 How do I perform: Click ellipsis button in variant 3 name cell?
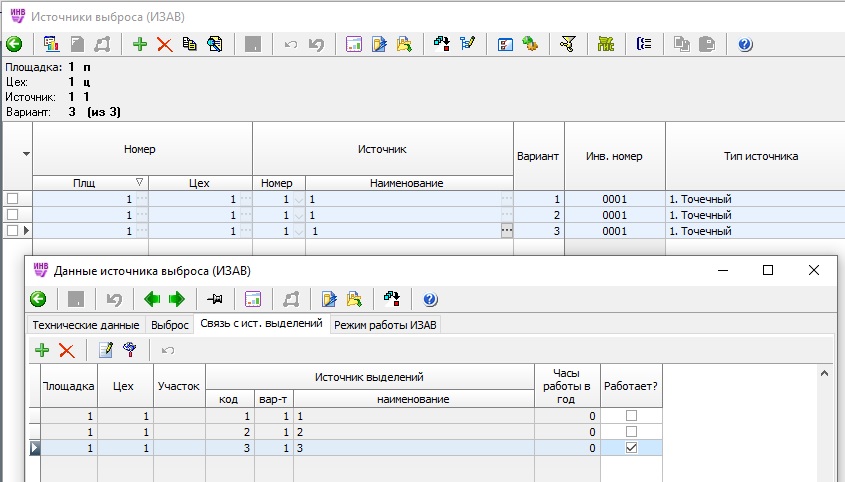(506, 231)
